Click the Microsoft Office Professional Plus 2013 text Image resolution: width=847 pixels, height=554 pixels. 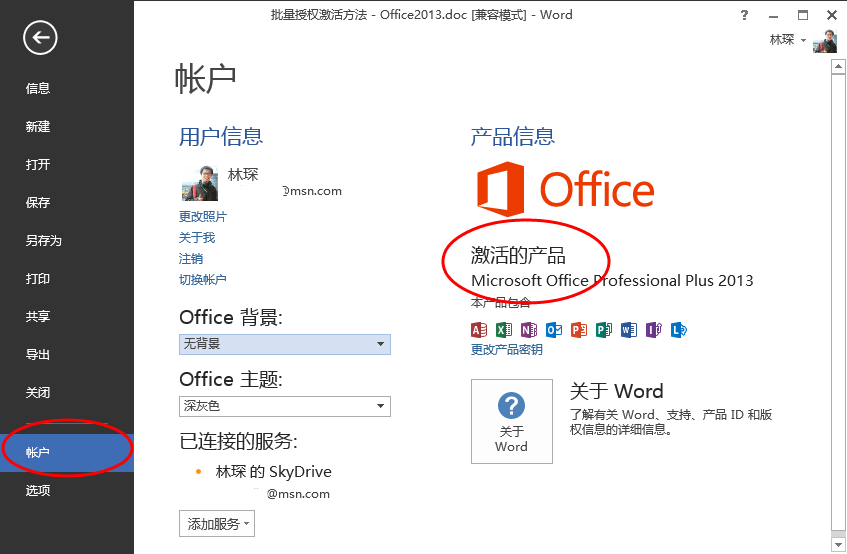[612, 281]
